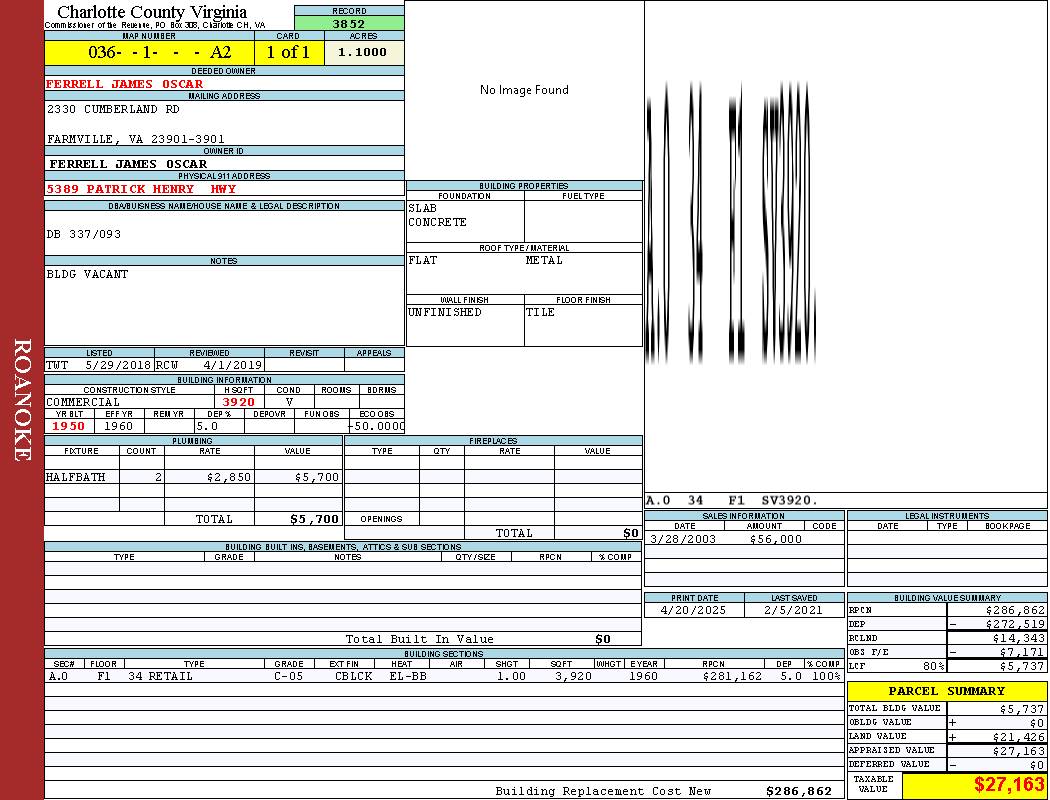Screen dimensions: 1050x800
Task: Select the $56,000 sale amount
Action: click(775, 539)
